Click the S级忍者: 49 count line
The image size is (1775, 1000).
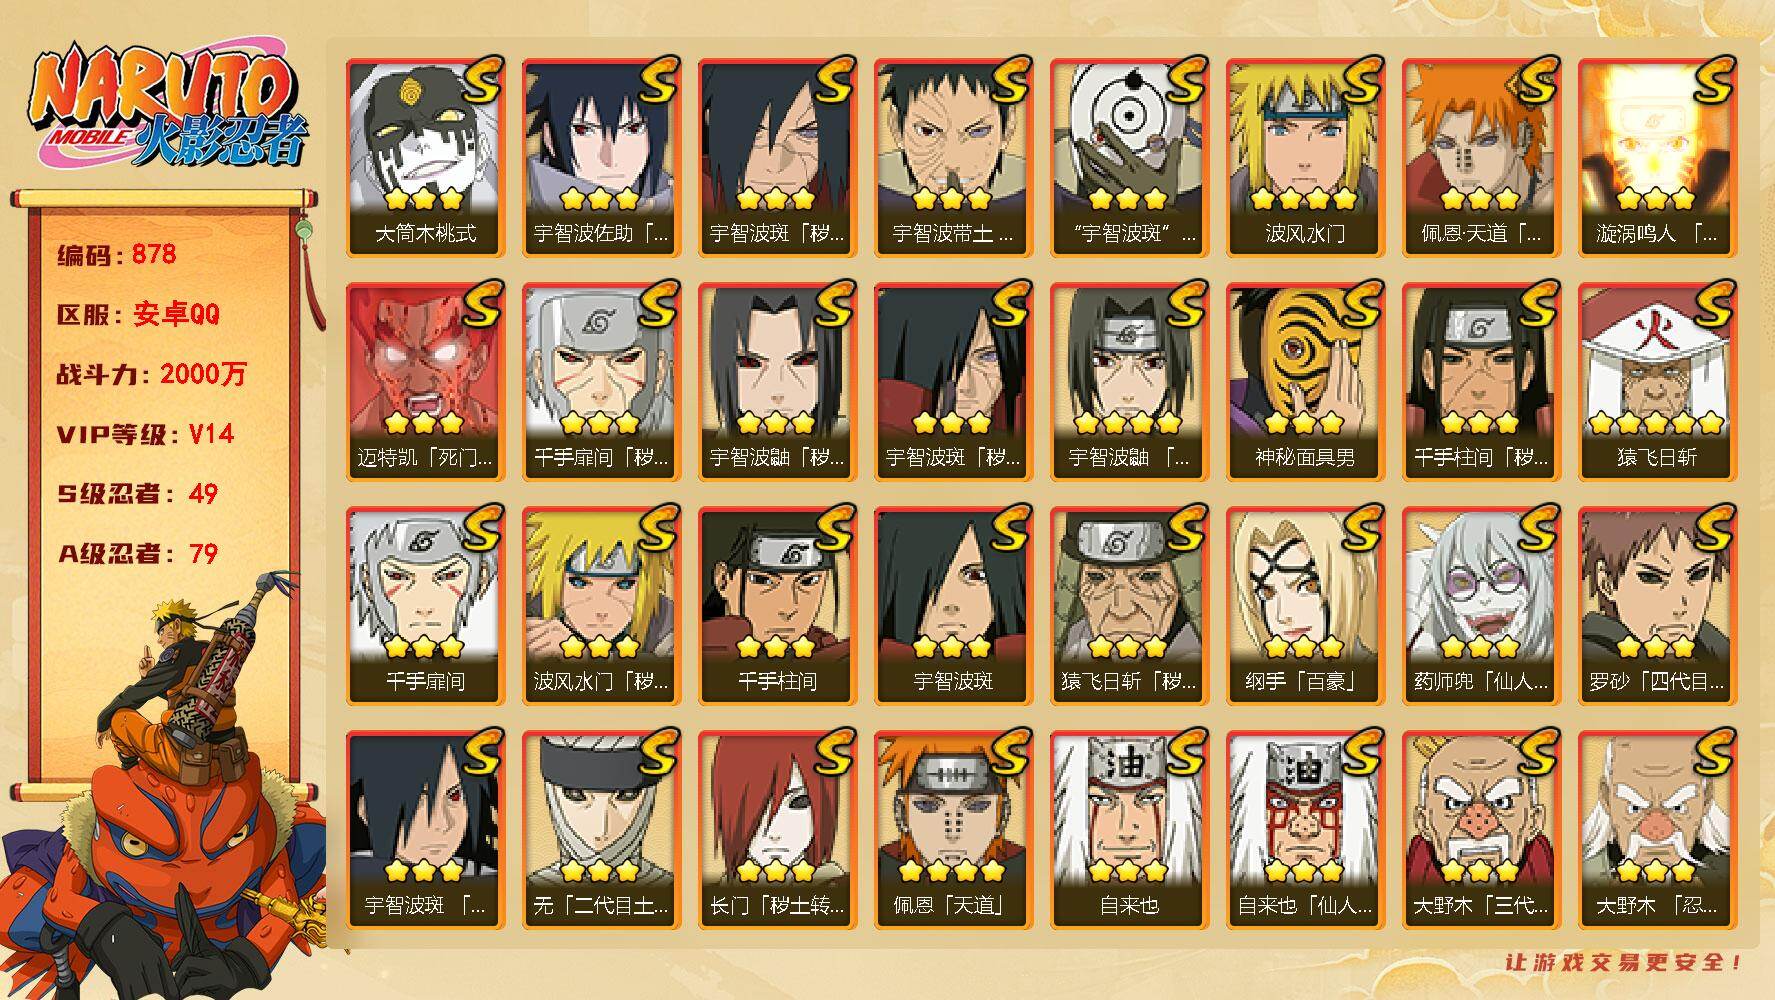(137, 494)
